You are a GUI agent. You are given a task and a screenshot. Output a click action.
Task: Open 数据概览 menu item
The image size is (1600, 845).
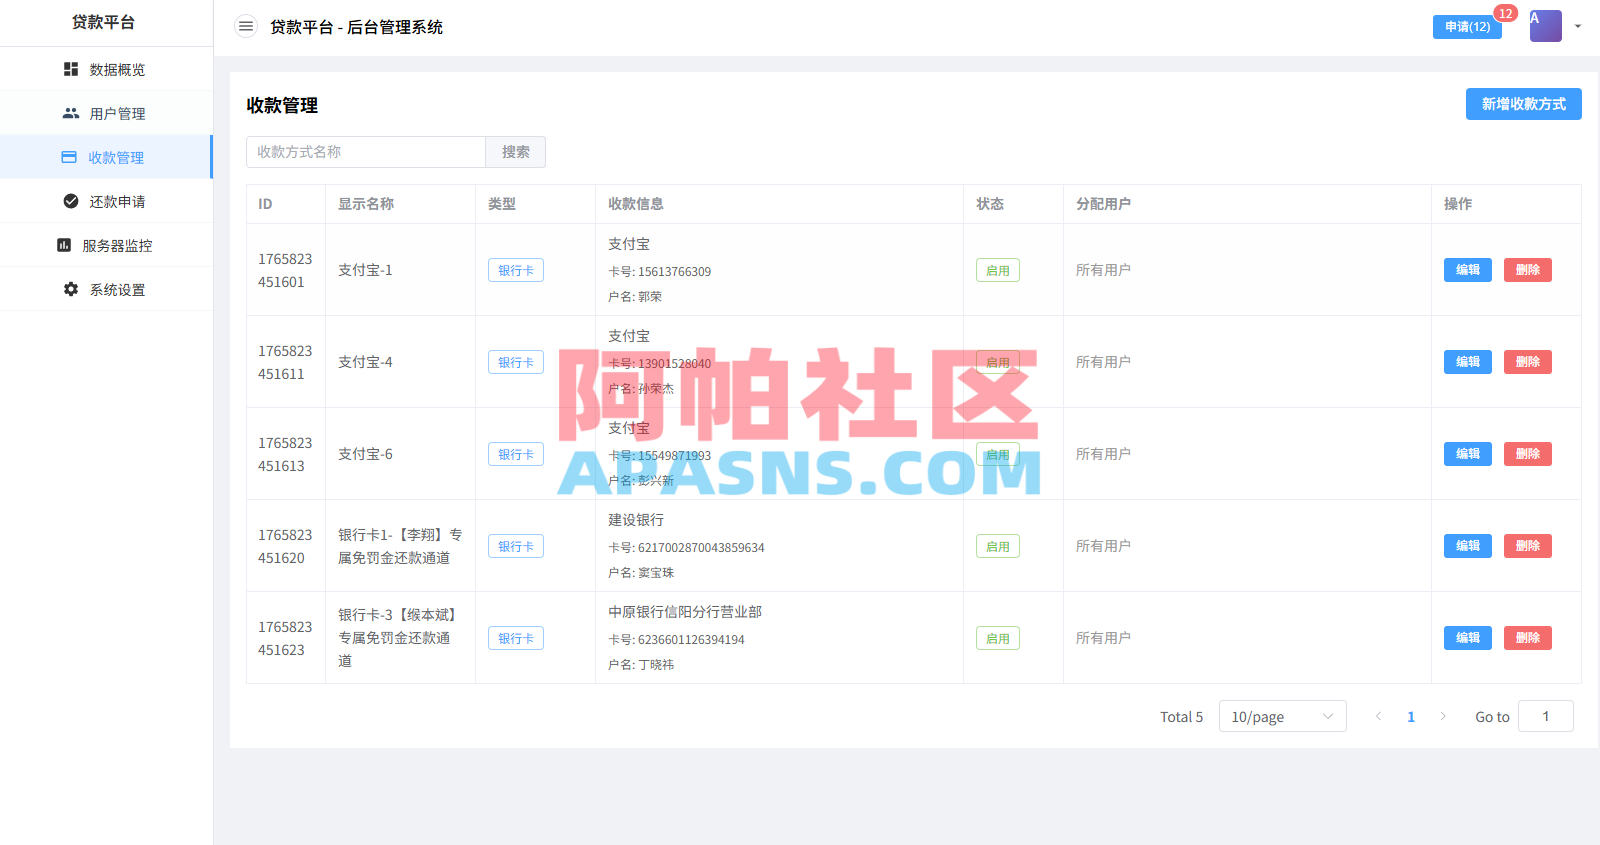106,69
